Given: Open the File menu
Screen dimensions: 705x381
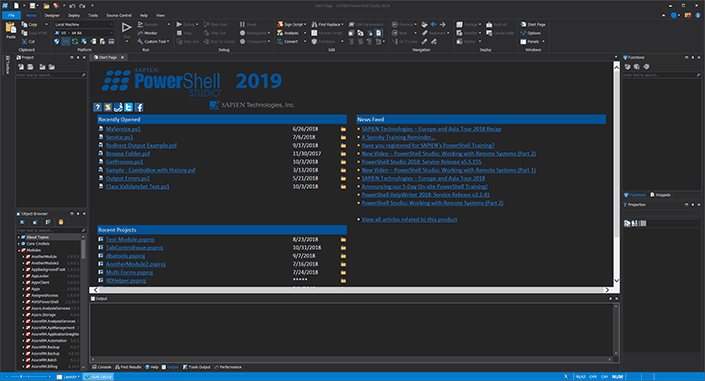Looking at the screenshot, I should [11, 15].
